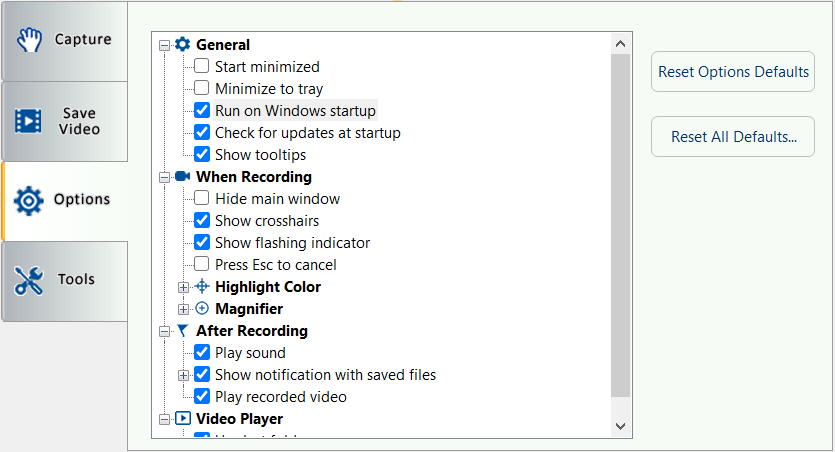Enable the Start minimized checkbox
This screenshot has width=835, height=452.
(202, 67)
